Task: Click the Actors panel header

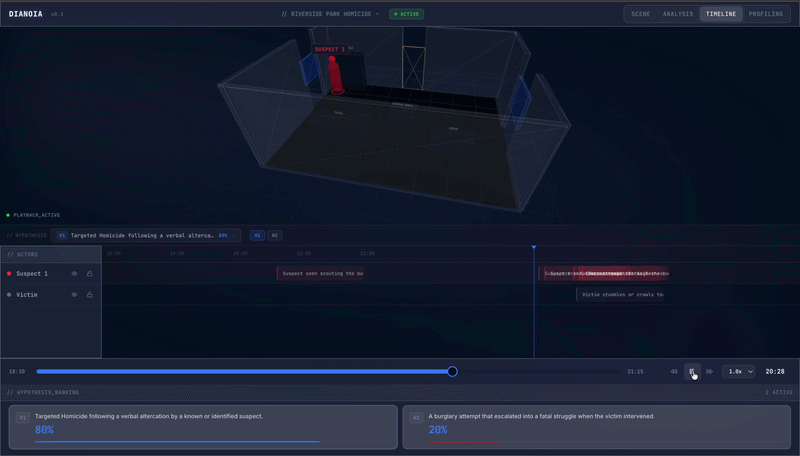Action: pyautogui.click(x=51, y=255)
